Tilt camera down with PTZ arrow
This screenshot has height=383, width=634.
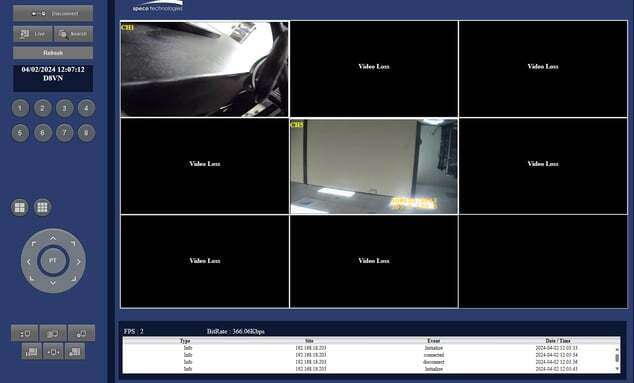point(53,283)
